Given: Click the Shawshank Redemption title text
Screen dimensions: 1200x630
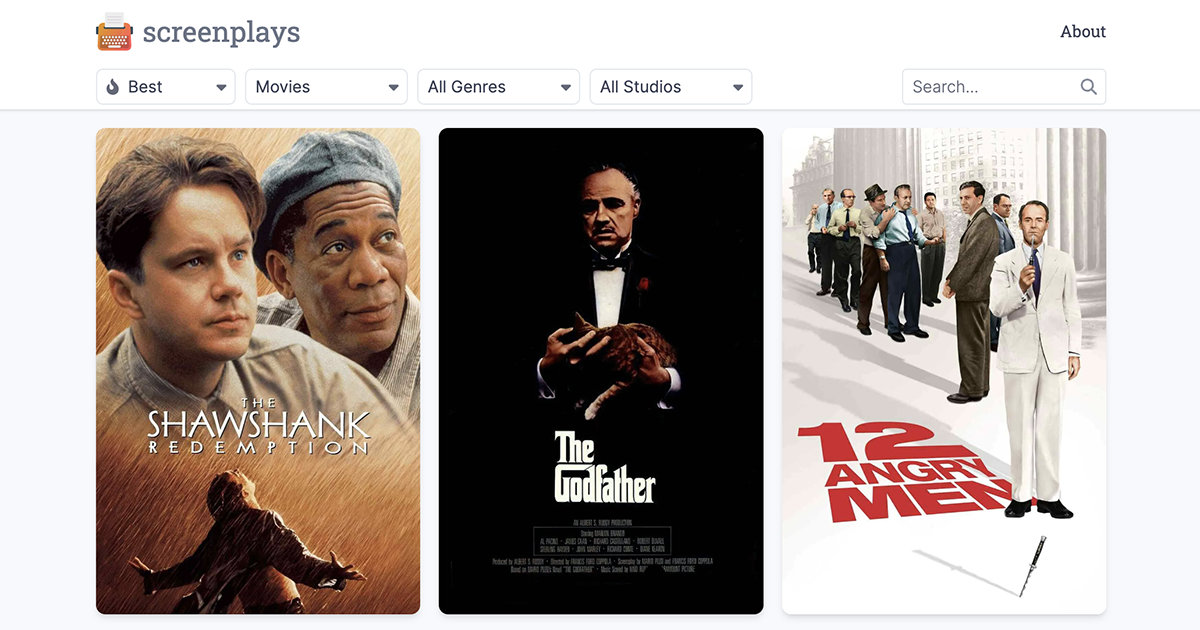Looking at the screenshot, I should tap(259, 427).
